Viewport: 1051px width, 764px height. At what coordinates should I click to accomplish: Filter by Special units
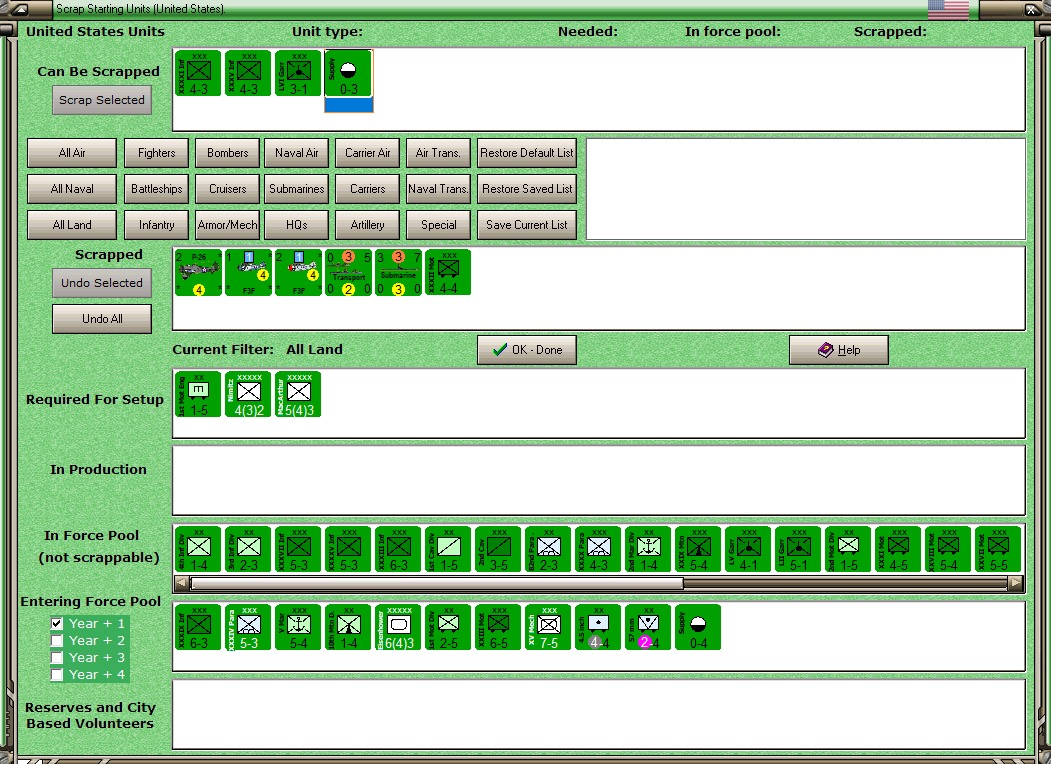coord(438,225)
